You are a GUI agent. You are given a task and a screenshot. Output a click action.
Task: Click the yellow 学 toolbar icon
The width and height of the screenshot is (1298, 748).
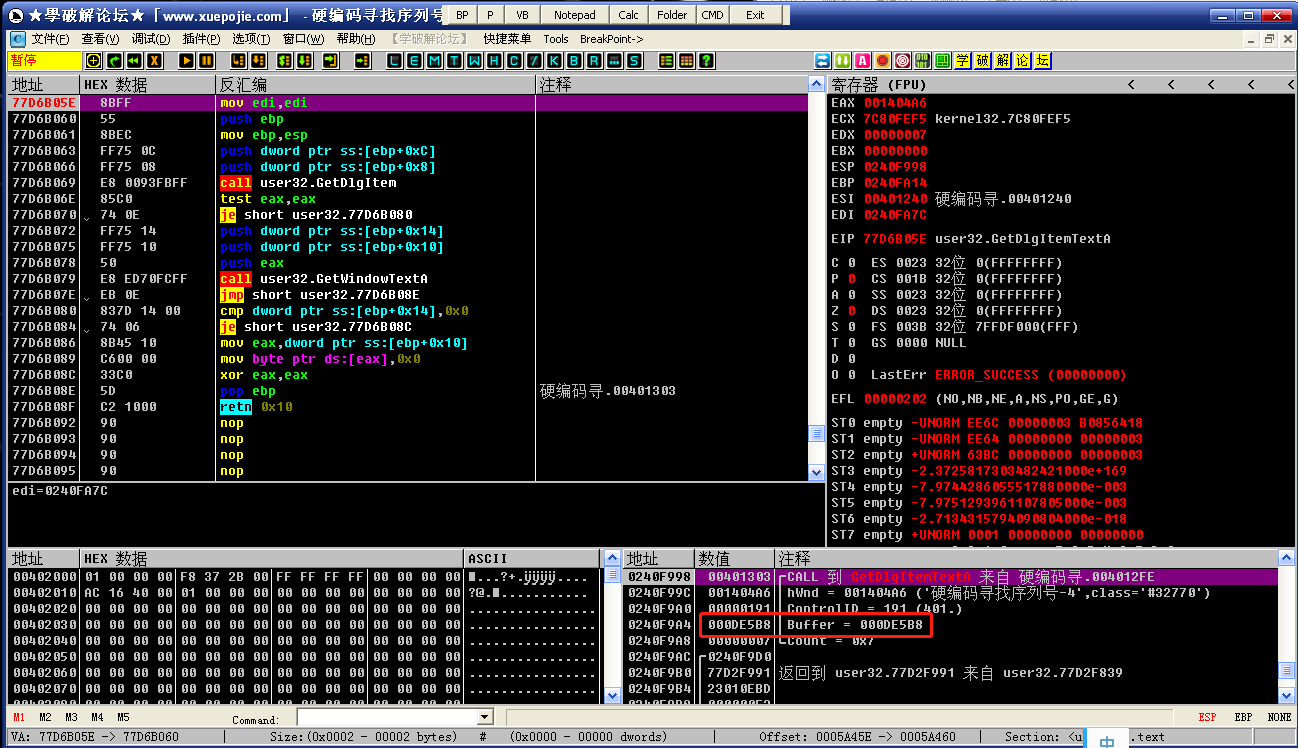coord(962,61)
